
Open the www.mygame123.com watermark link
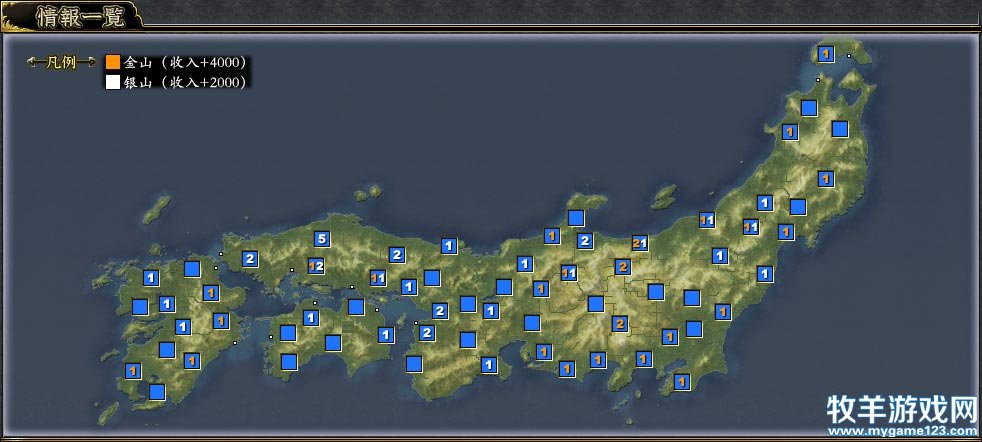coord(900,433)
